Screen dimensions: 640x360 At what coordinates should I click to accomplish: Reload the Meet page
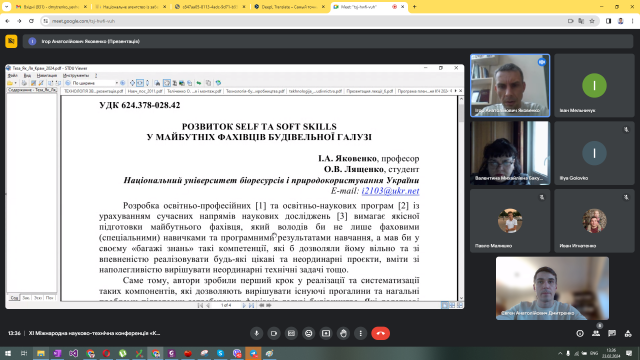point(31,21)
